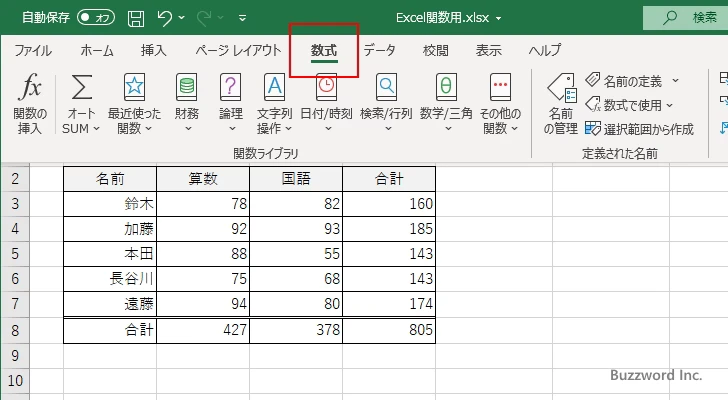Open the ファイル tab
The height and width of the screenshot is (400, 728).
[x=32, y=50]
